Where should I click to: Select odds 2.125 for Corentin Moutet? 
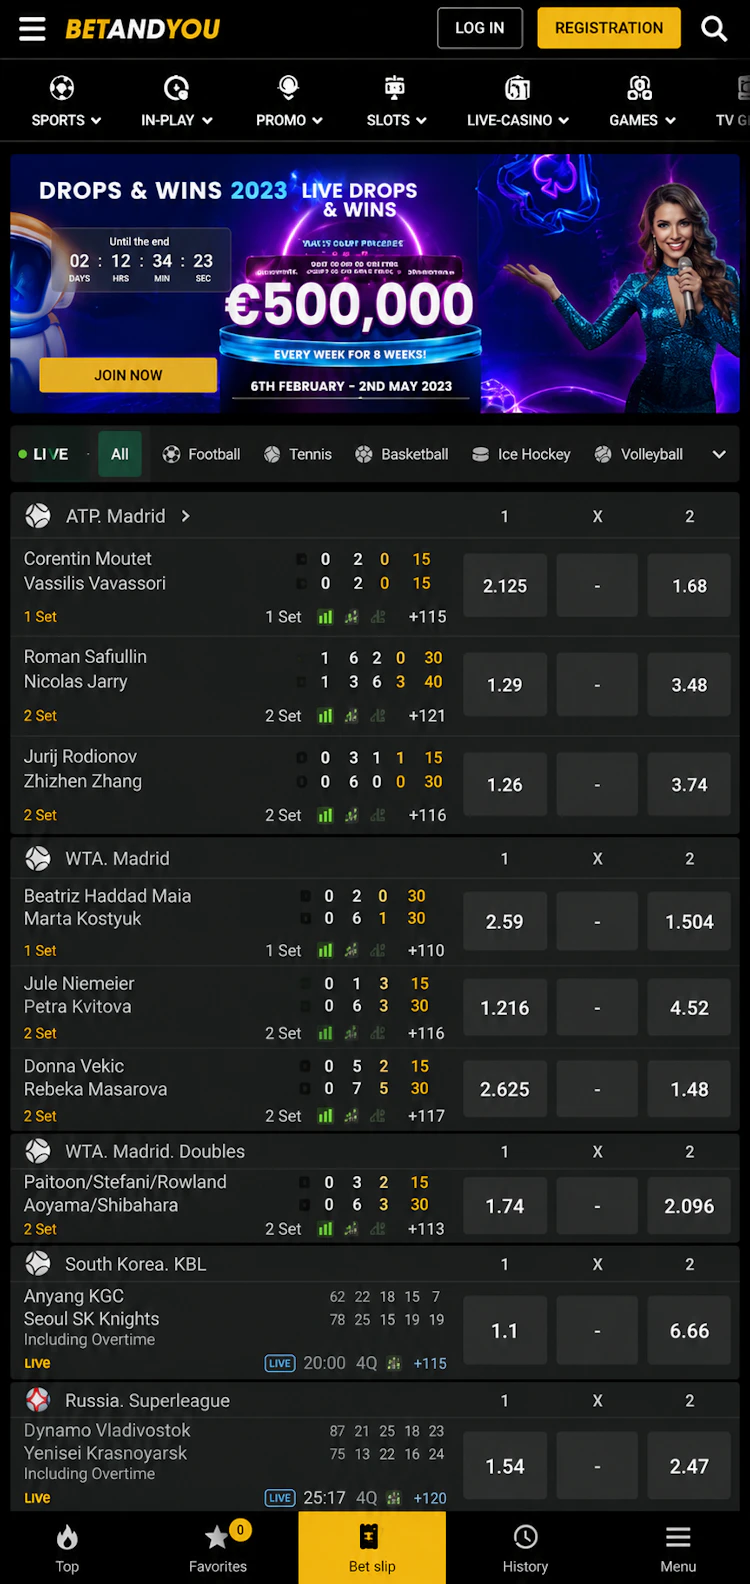click(505, 586)
